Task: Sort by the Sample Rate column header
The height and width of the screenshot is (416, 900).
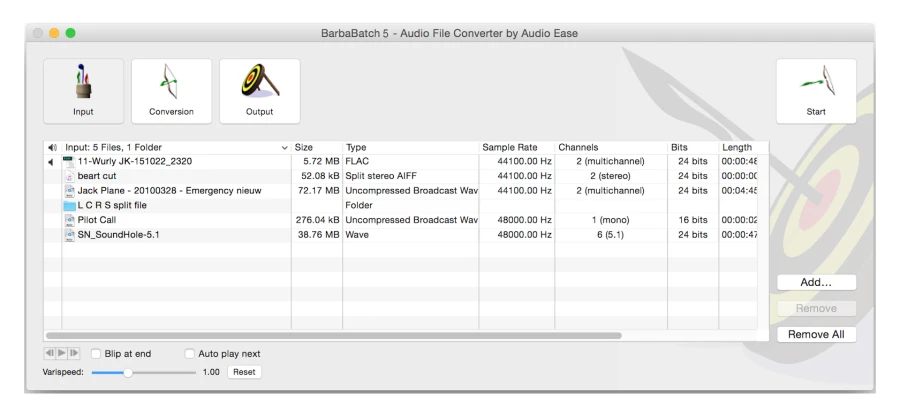Action: [517, 147]
